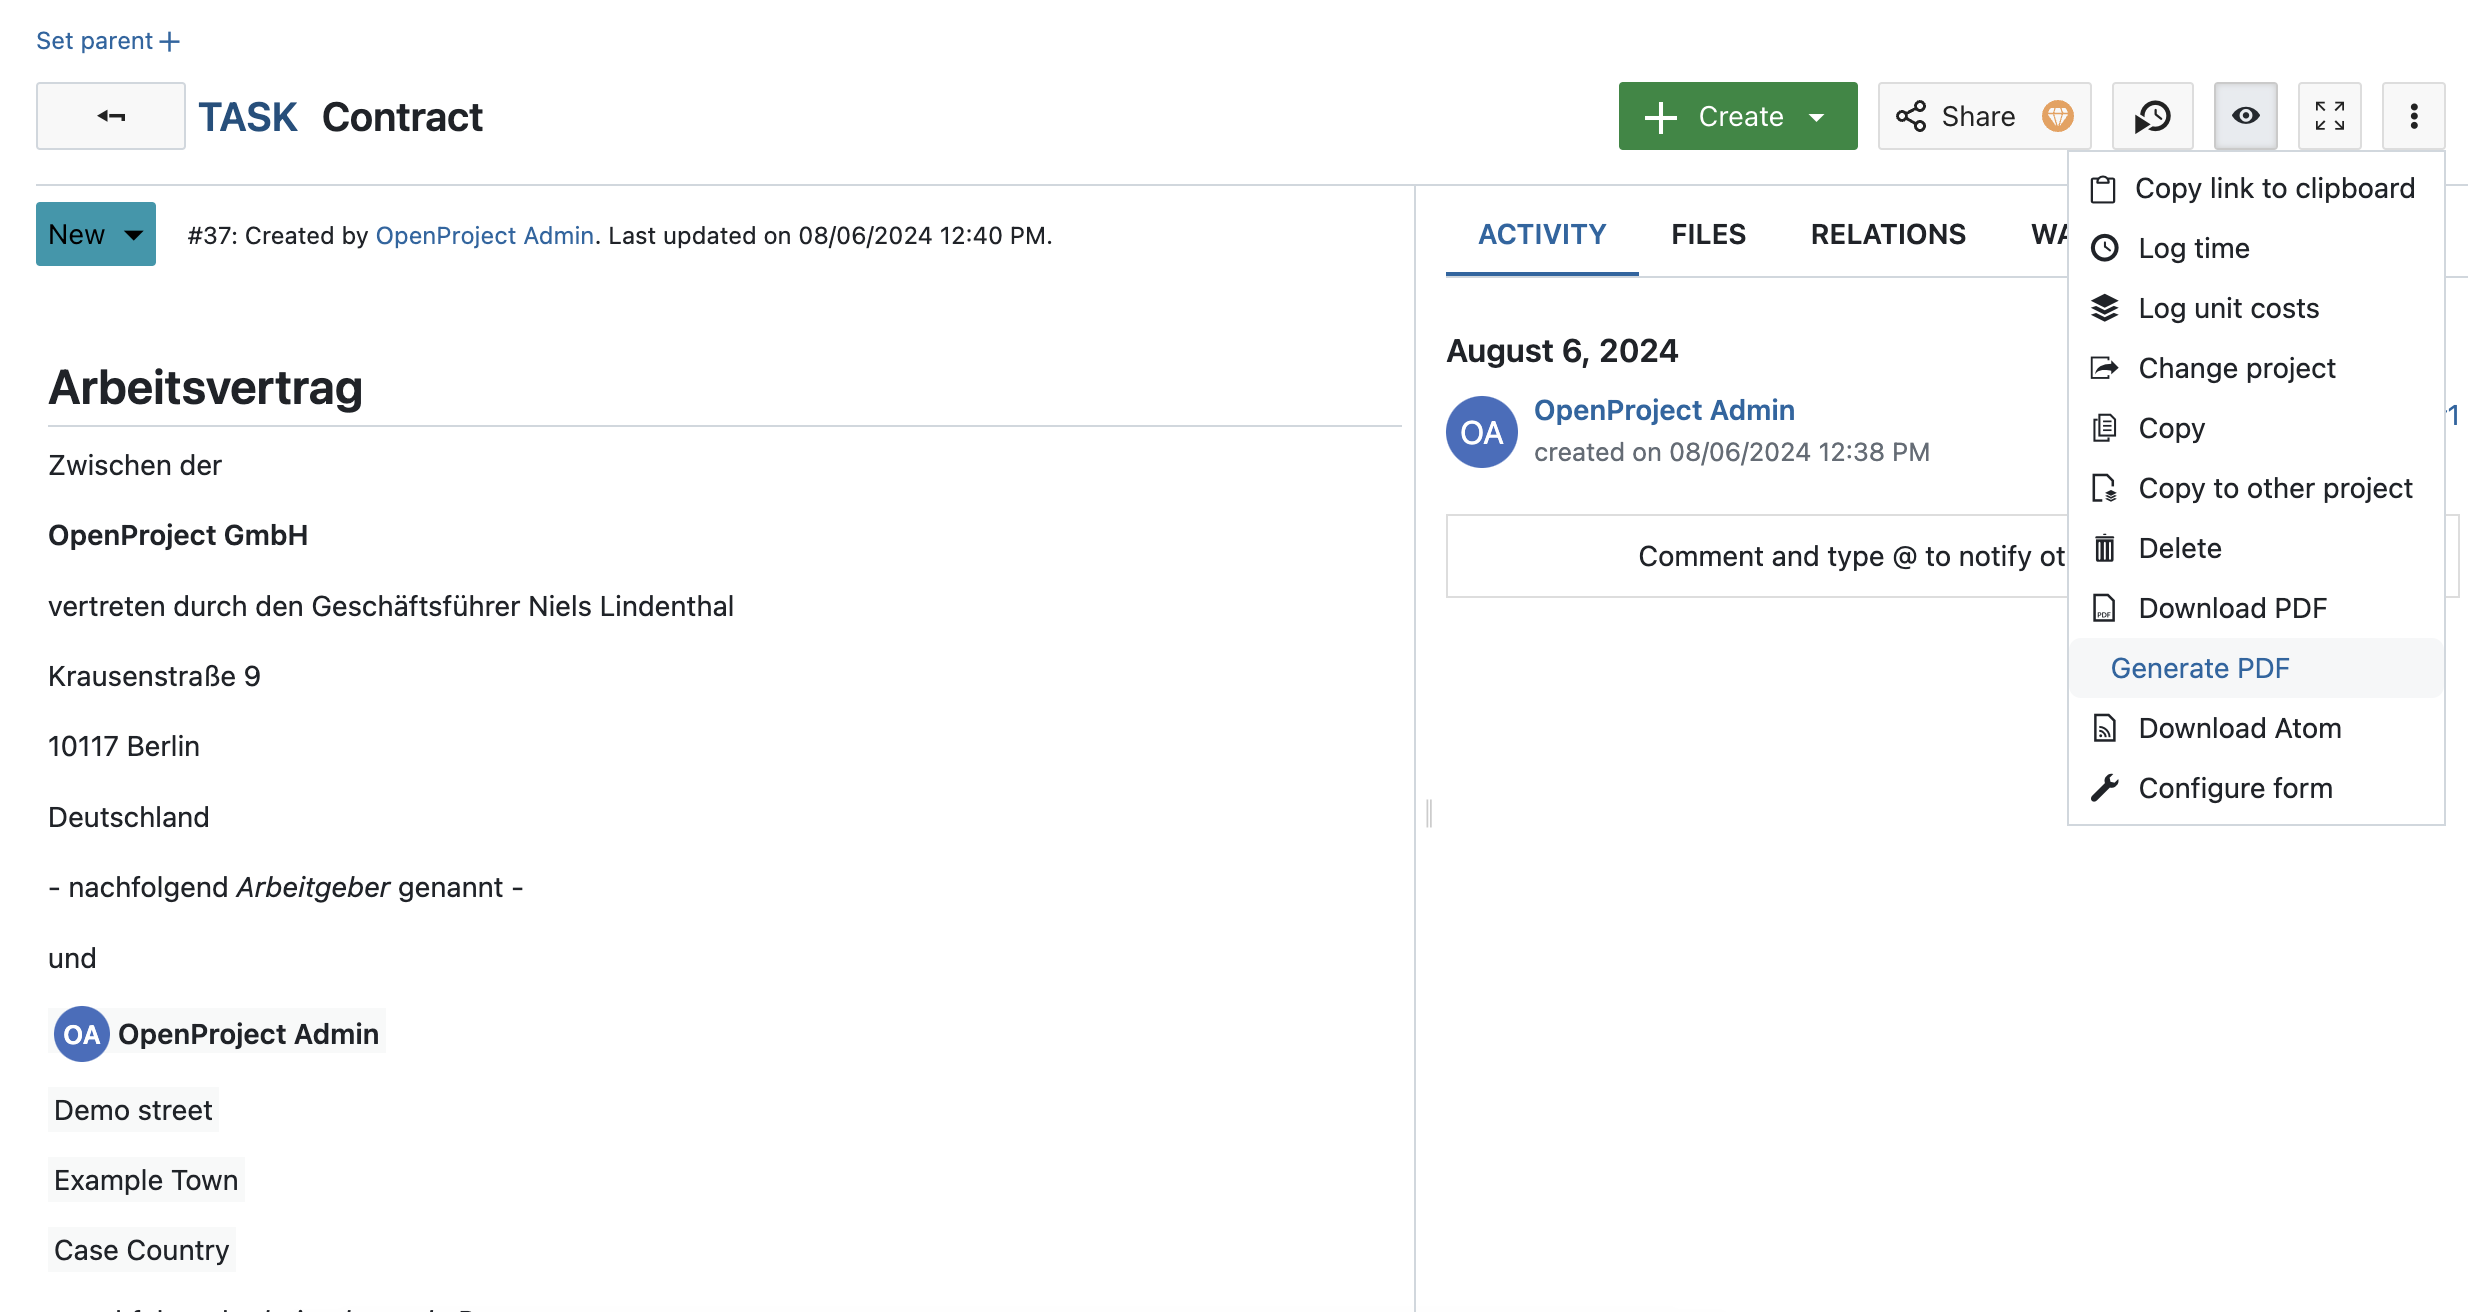Viewport: 2468px width, 1312px height.
Task: Click the ACTIVITY tab label
Action: pyautogui.click(x=1541, y=233)
